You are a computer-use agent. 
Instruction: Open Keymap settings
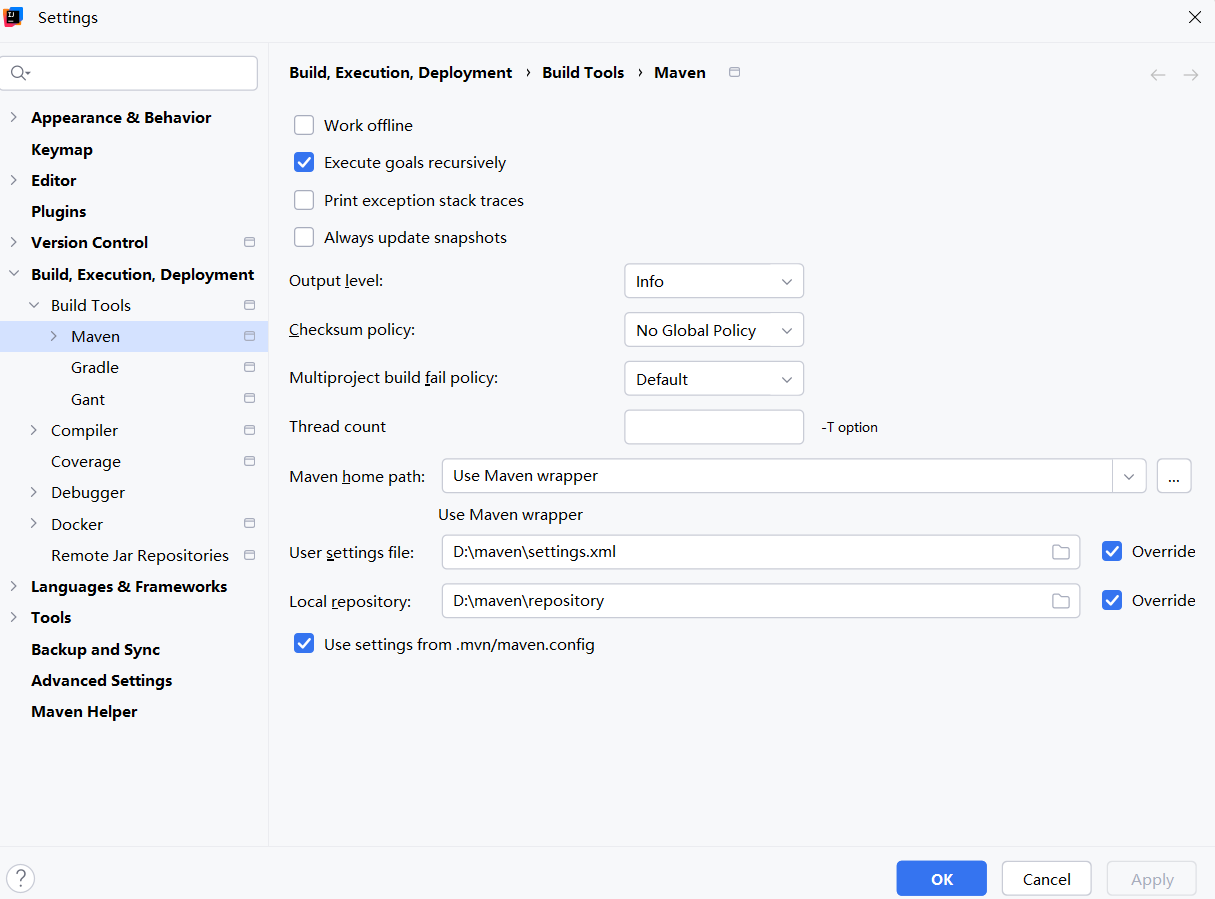(62, 149)
